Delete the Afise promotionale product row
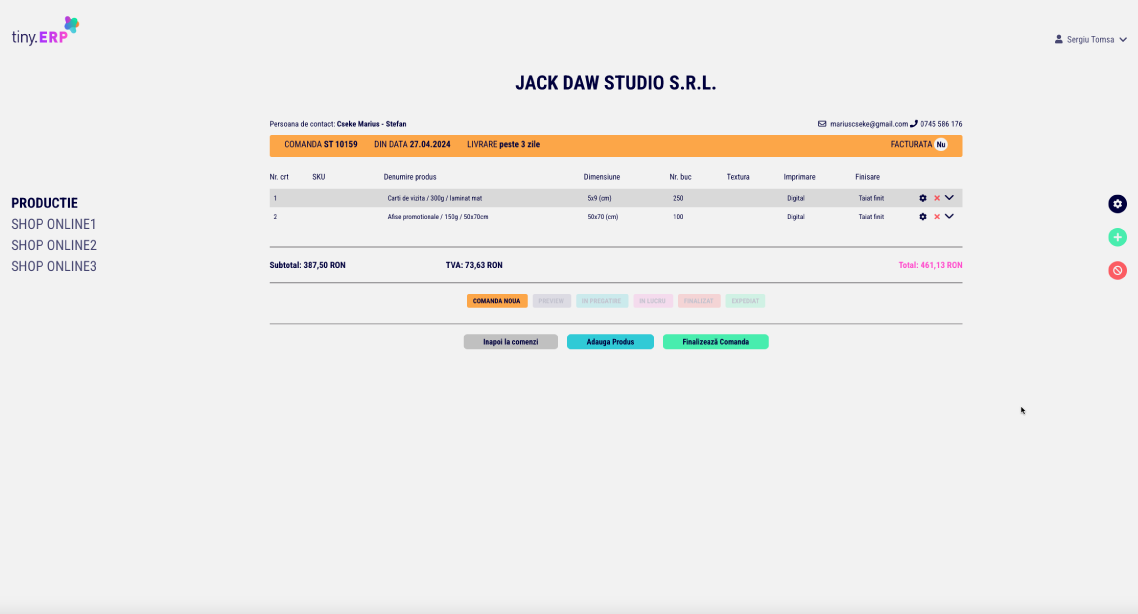This screenshot has width=1138, height=614. pyautogui.click(x=937, y=217)
